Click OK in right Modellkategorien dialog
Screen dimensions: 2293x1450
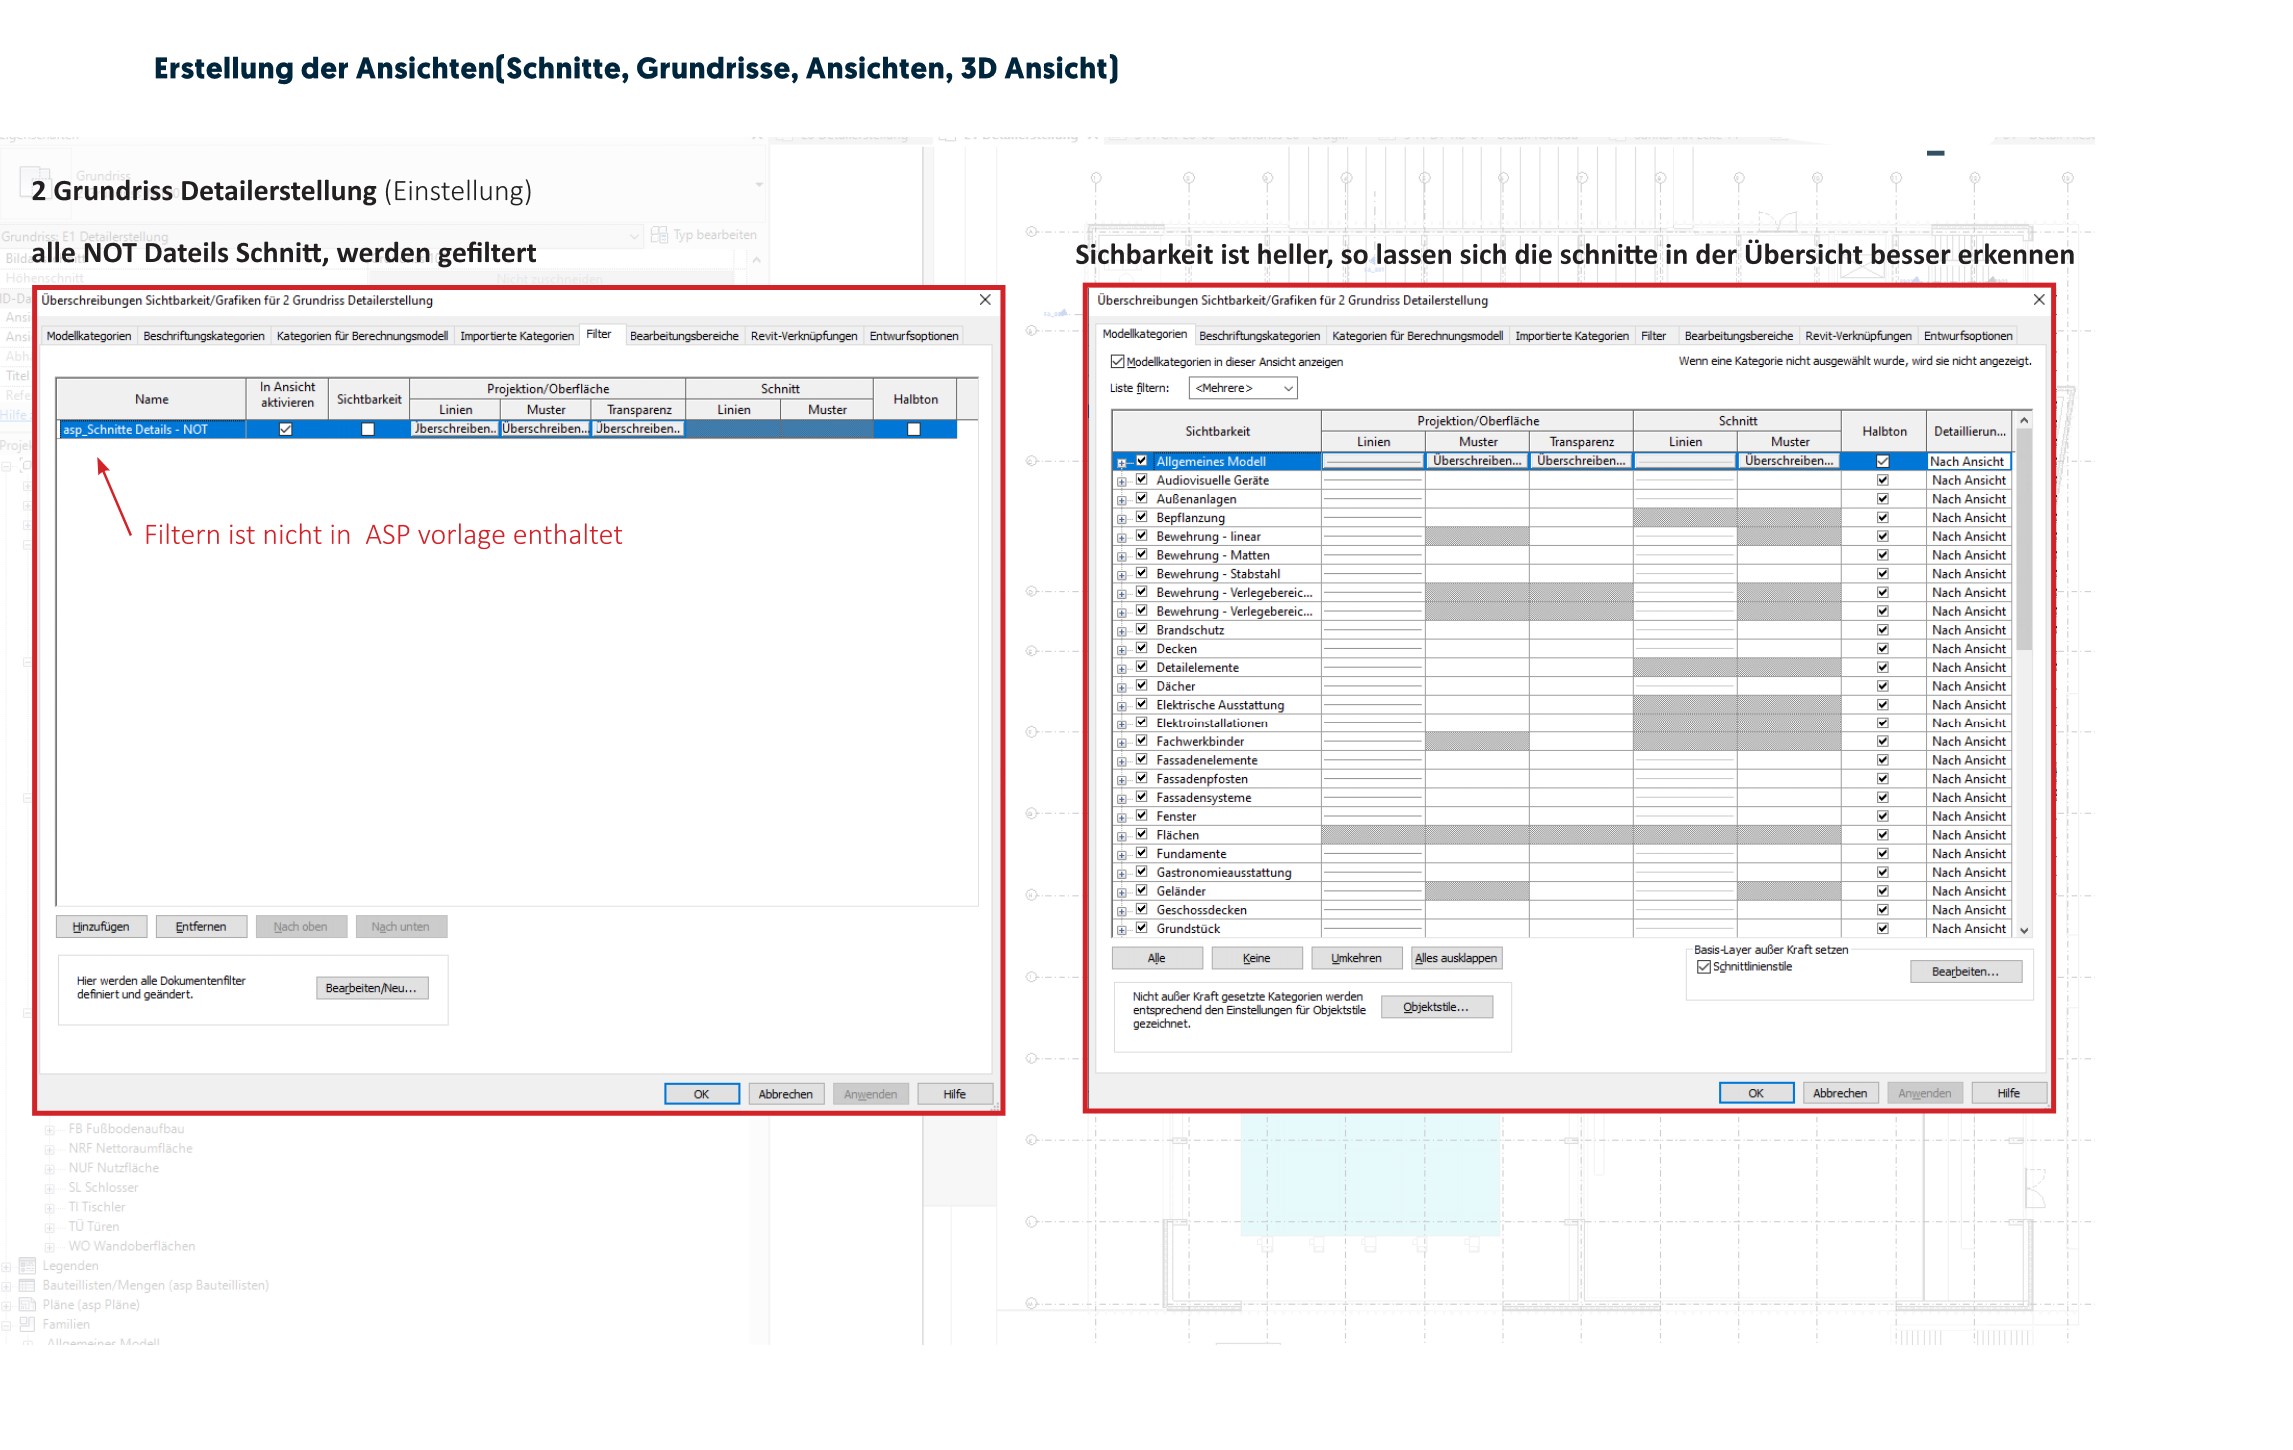(1756, 1093)
